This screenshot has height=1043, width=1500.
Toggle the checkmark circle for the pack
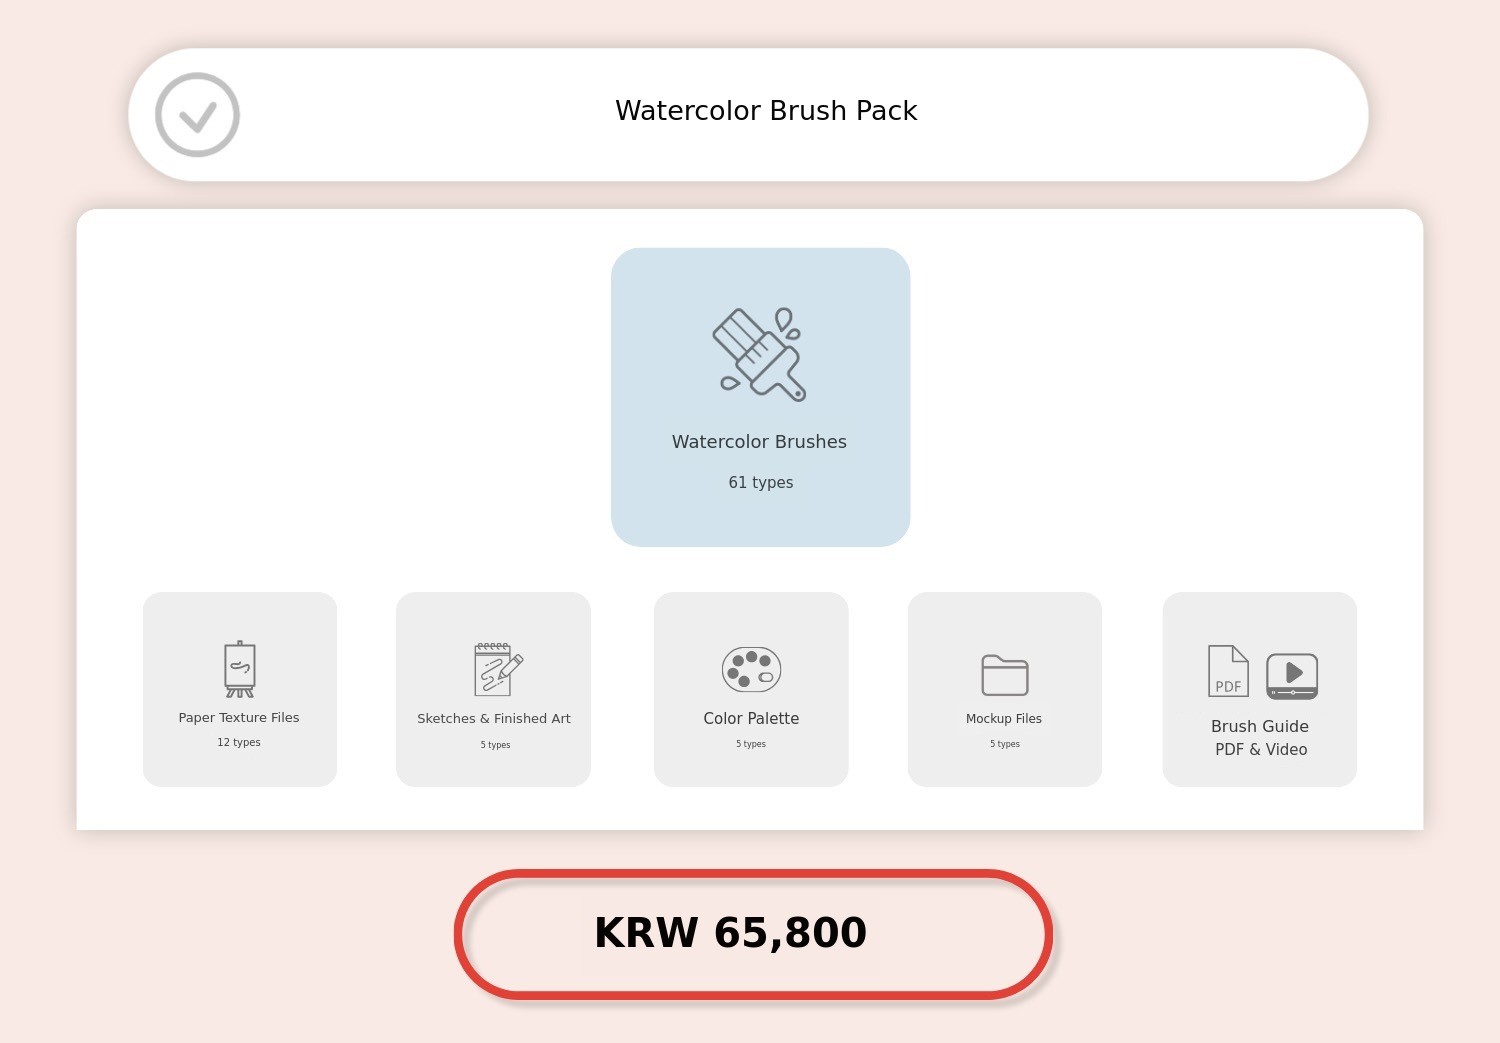(197, 115)
